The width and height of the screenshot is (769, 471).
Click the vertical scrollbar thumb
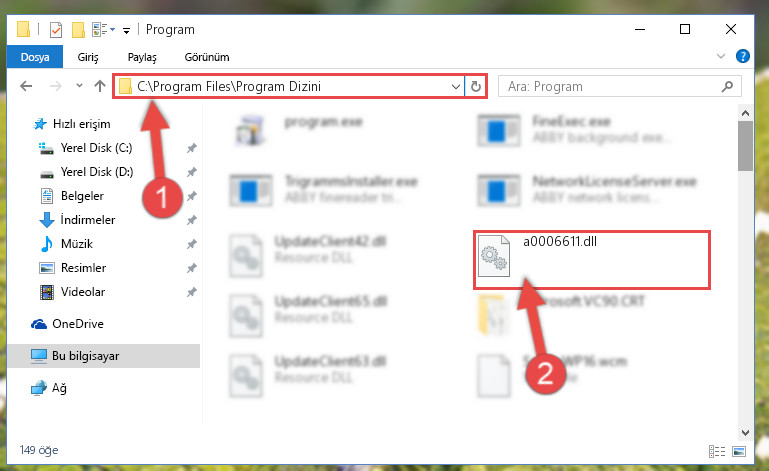[745, 146]
